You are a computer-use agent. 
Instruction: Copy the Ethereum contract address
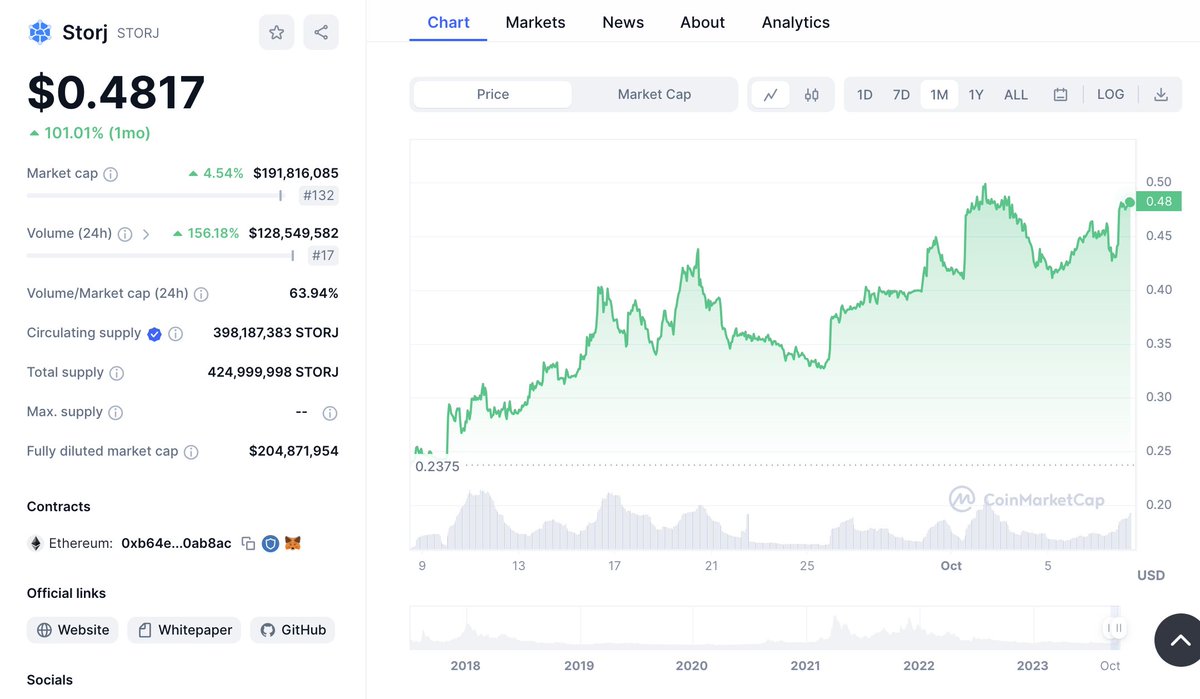coord(248,544)
